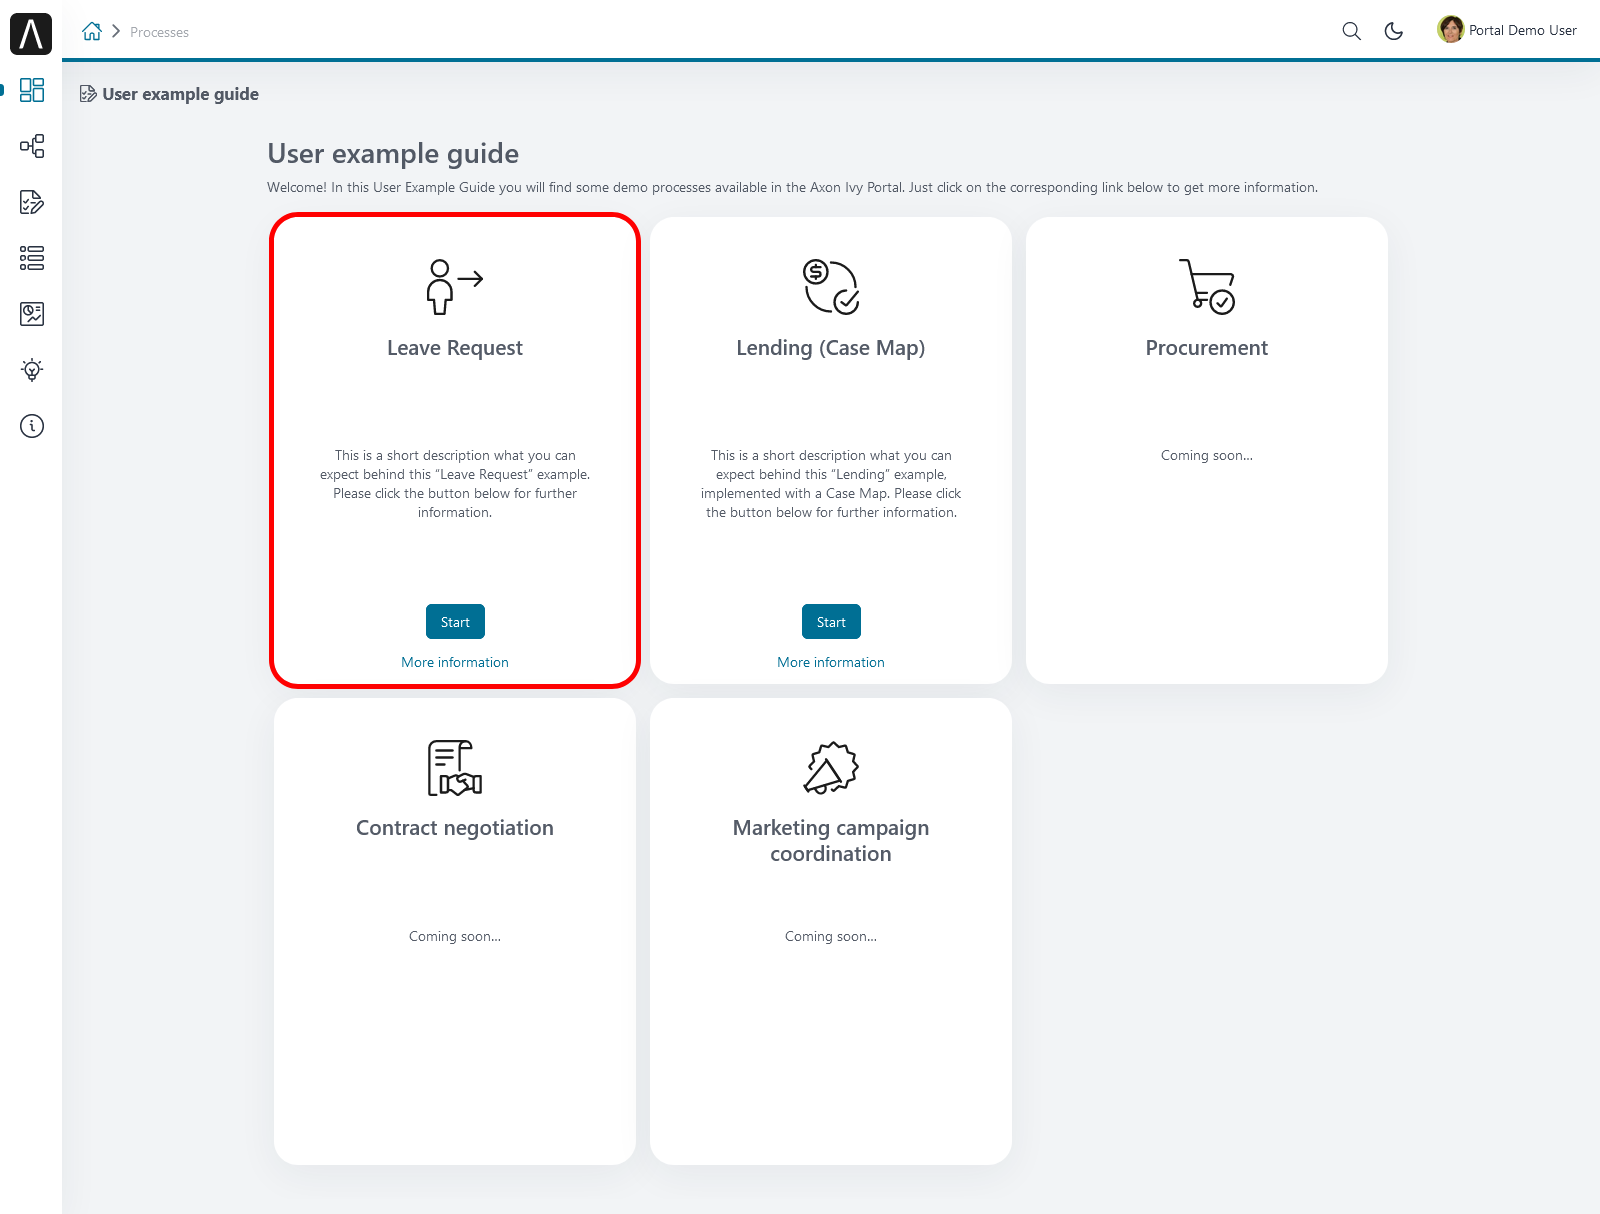Image resolution: width=1600 pixels, height=1214 pixels.
Task: Click the Welcome introduction paragraph
Action: pos(792,187)
